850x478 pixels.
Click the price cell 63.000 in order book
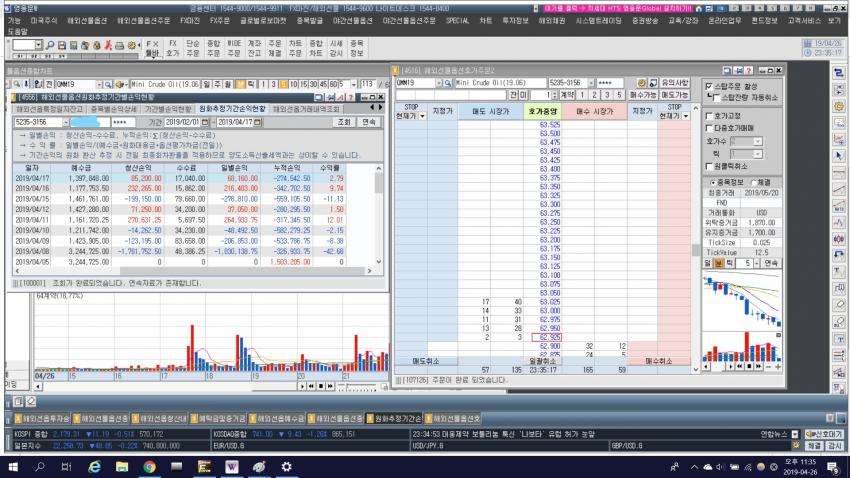542,311
